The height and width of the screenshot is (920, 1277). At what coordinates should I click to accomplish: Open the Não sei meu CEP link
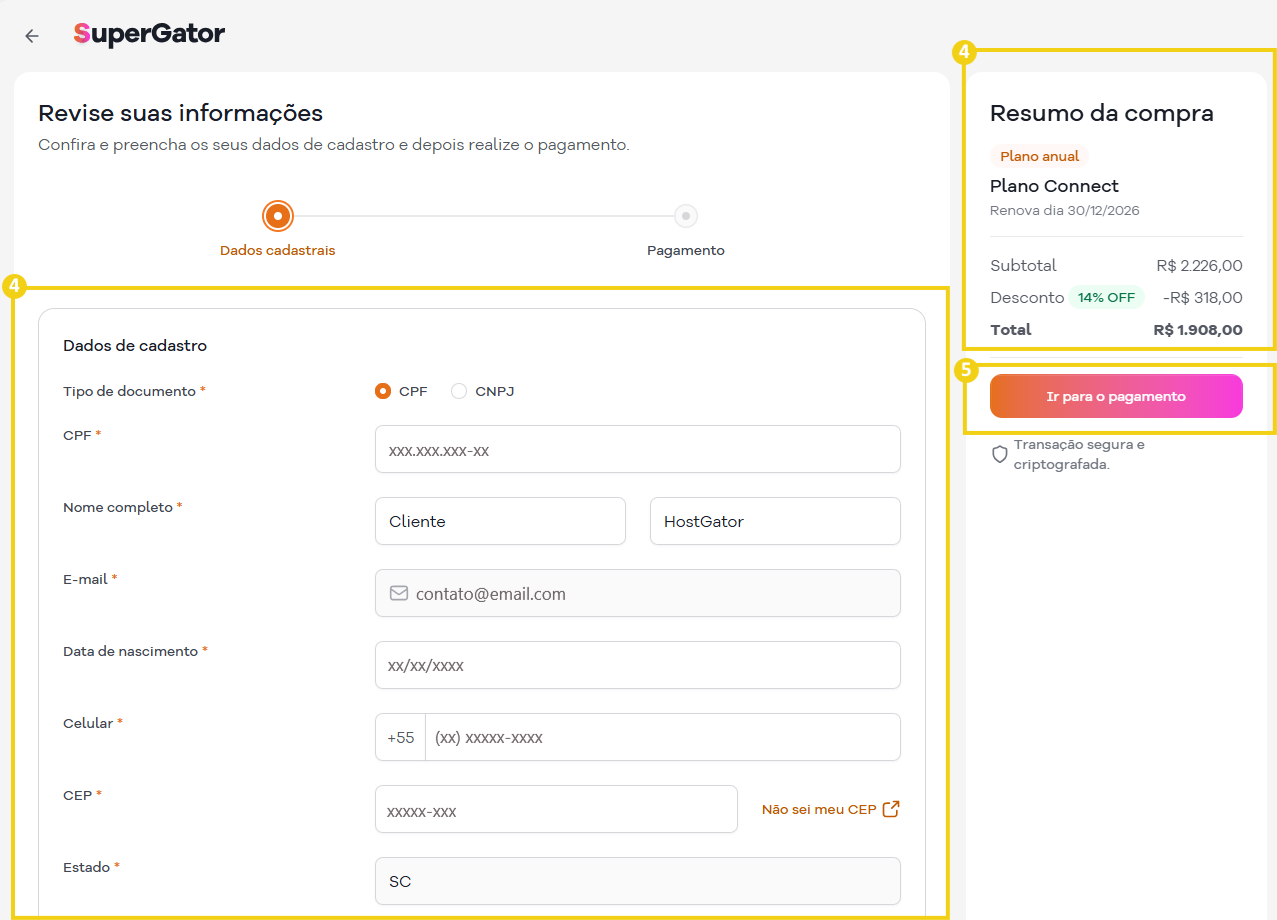[820, 809]
